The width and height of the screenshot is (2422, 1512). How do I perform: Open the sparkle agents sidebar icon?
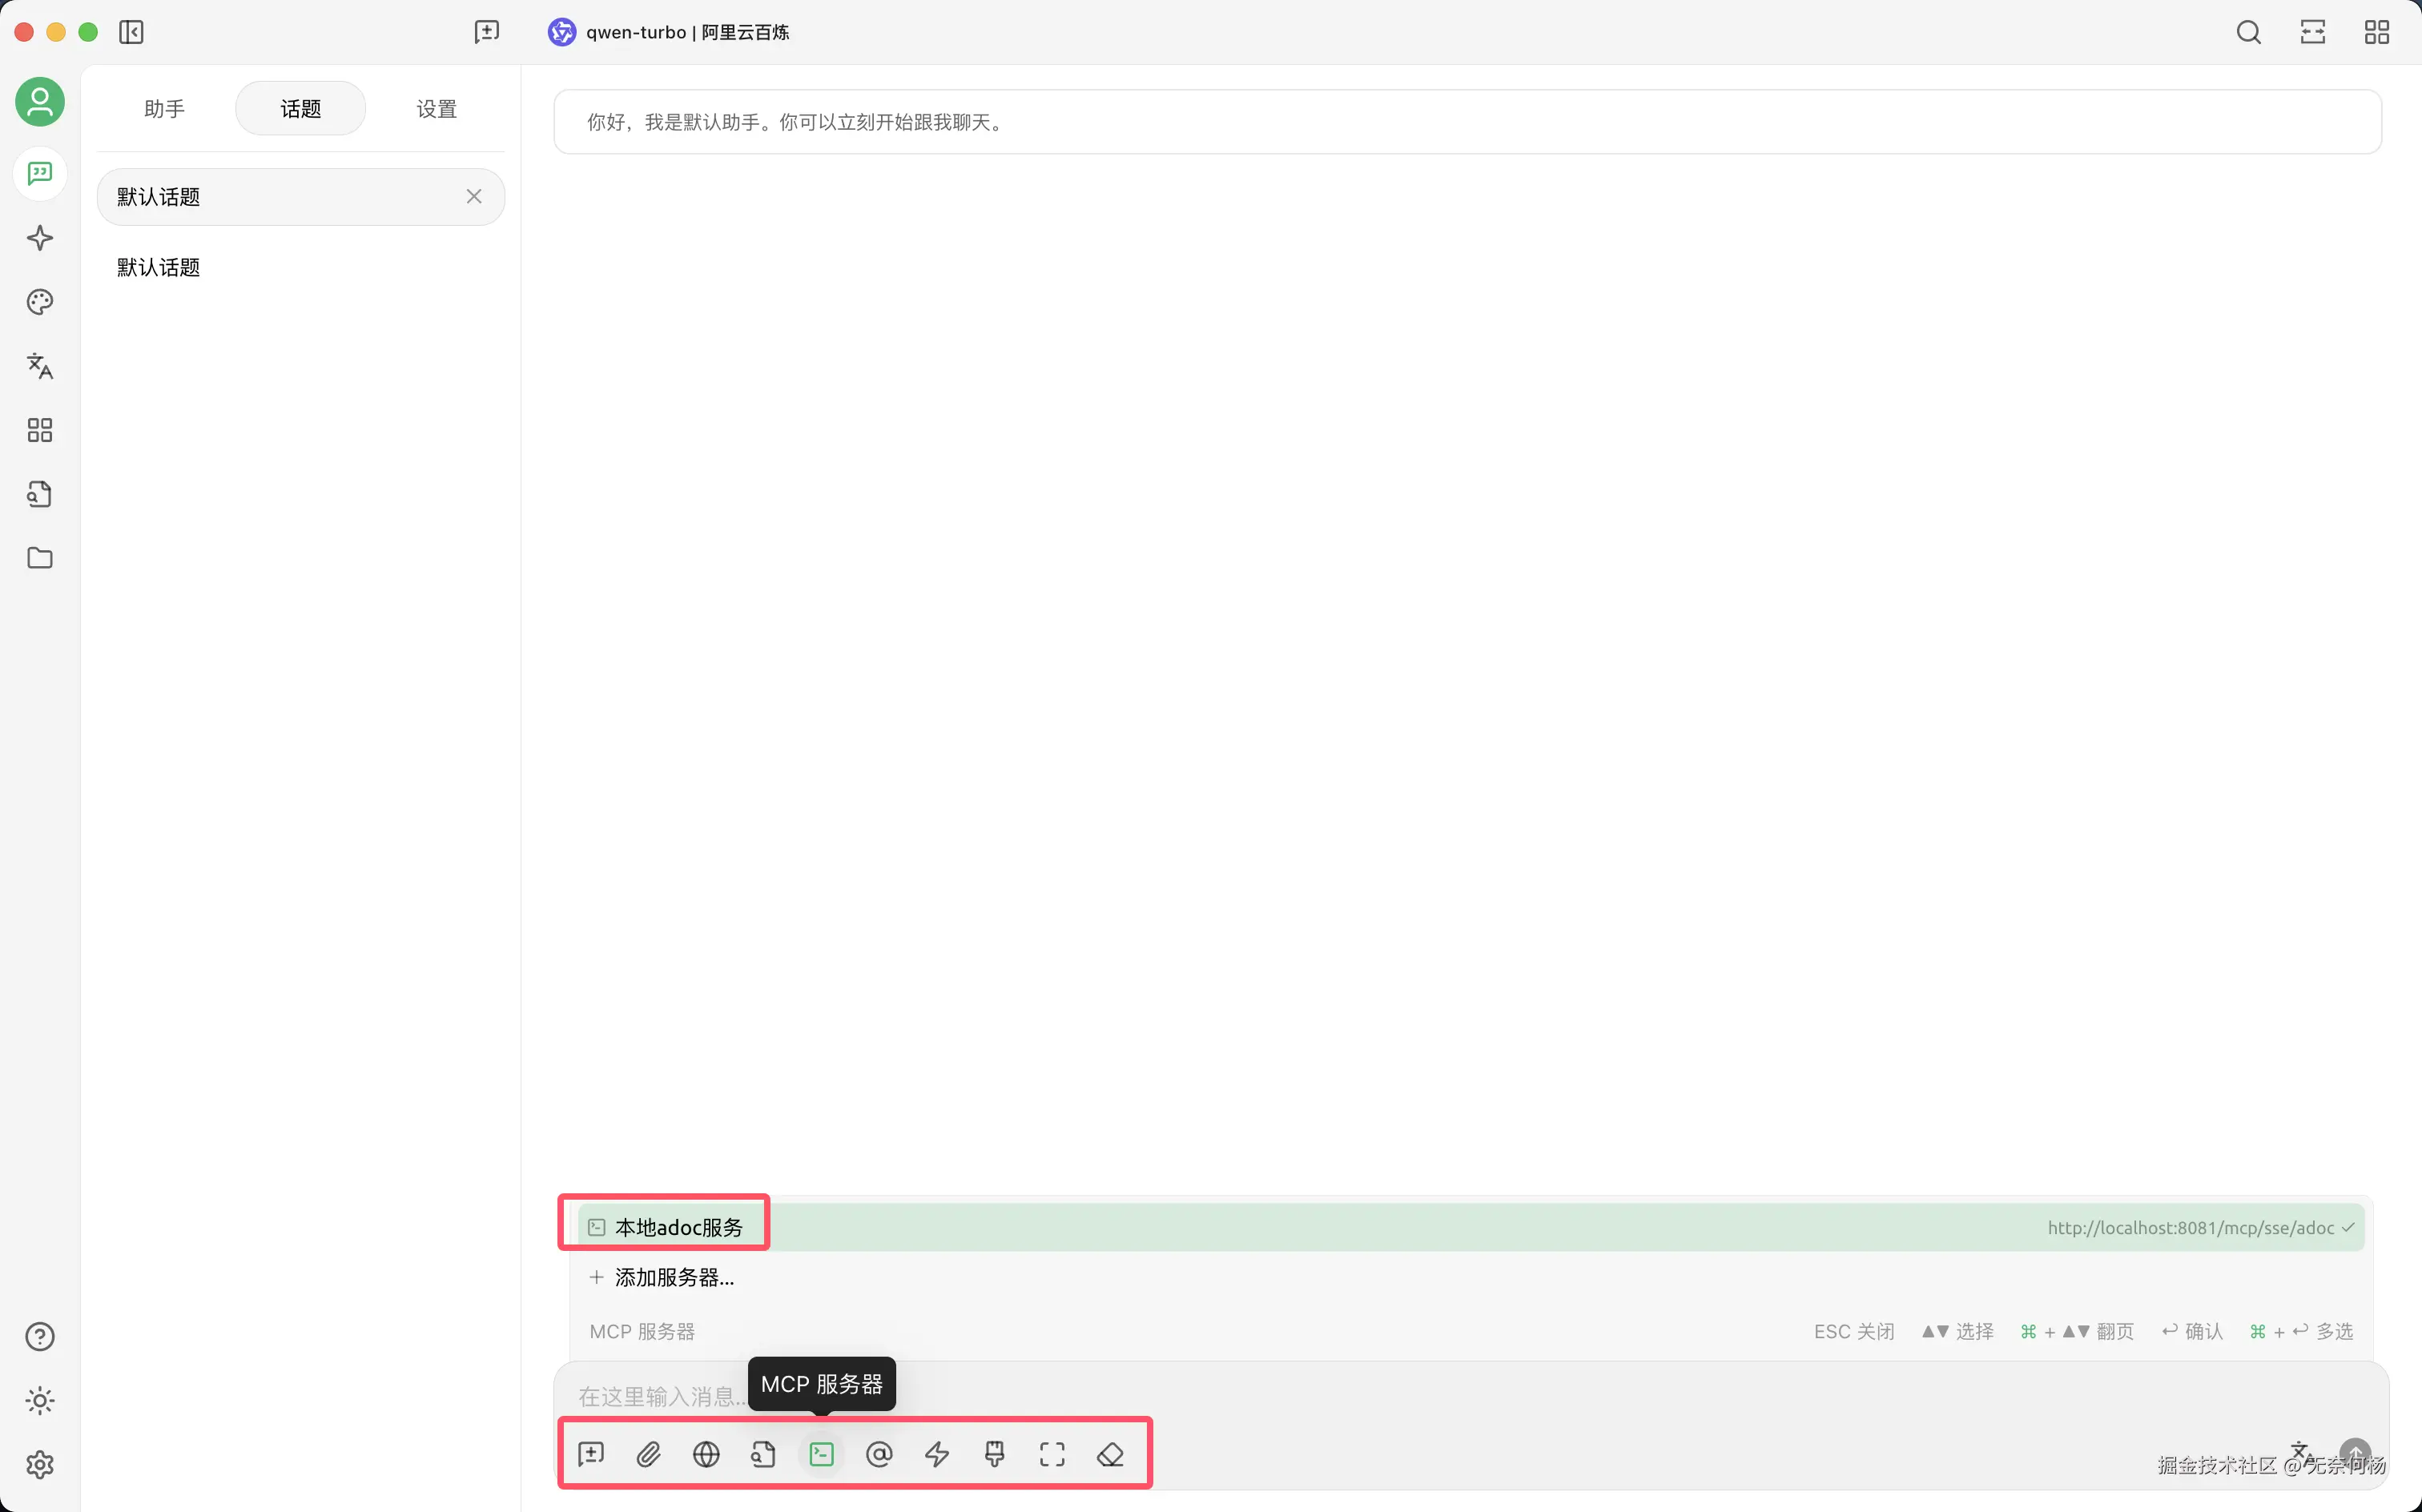click(40, 238)
